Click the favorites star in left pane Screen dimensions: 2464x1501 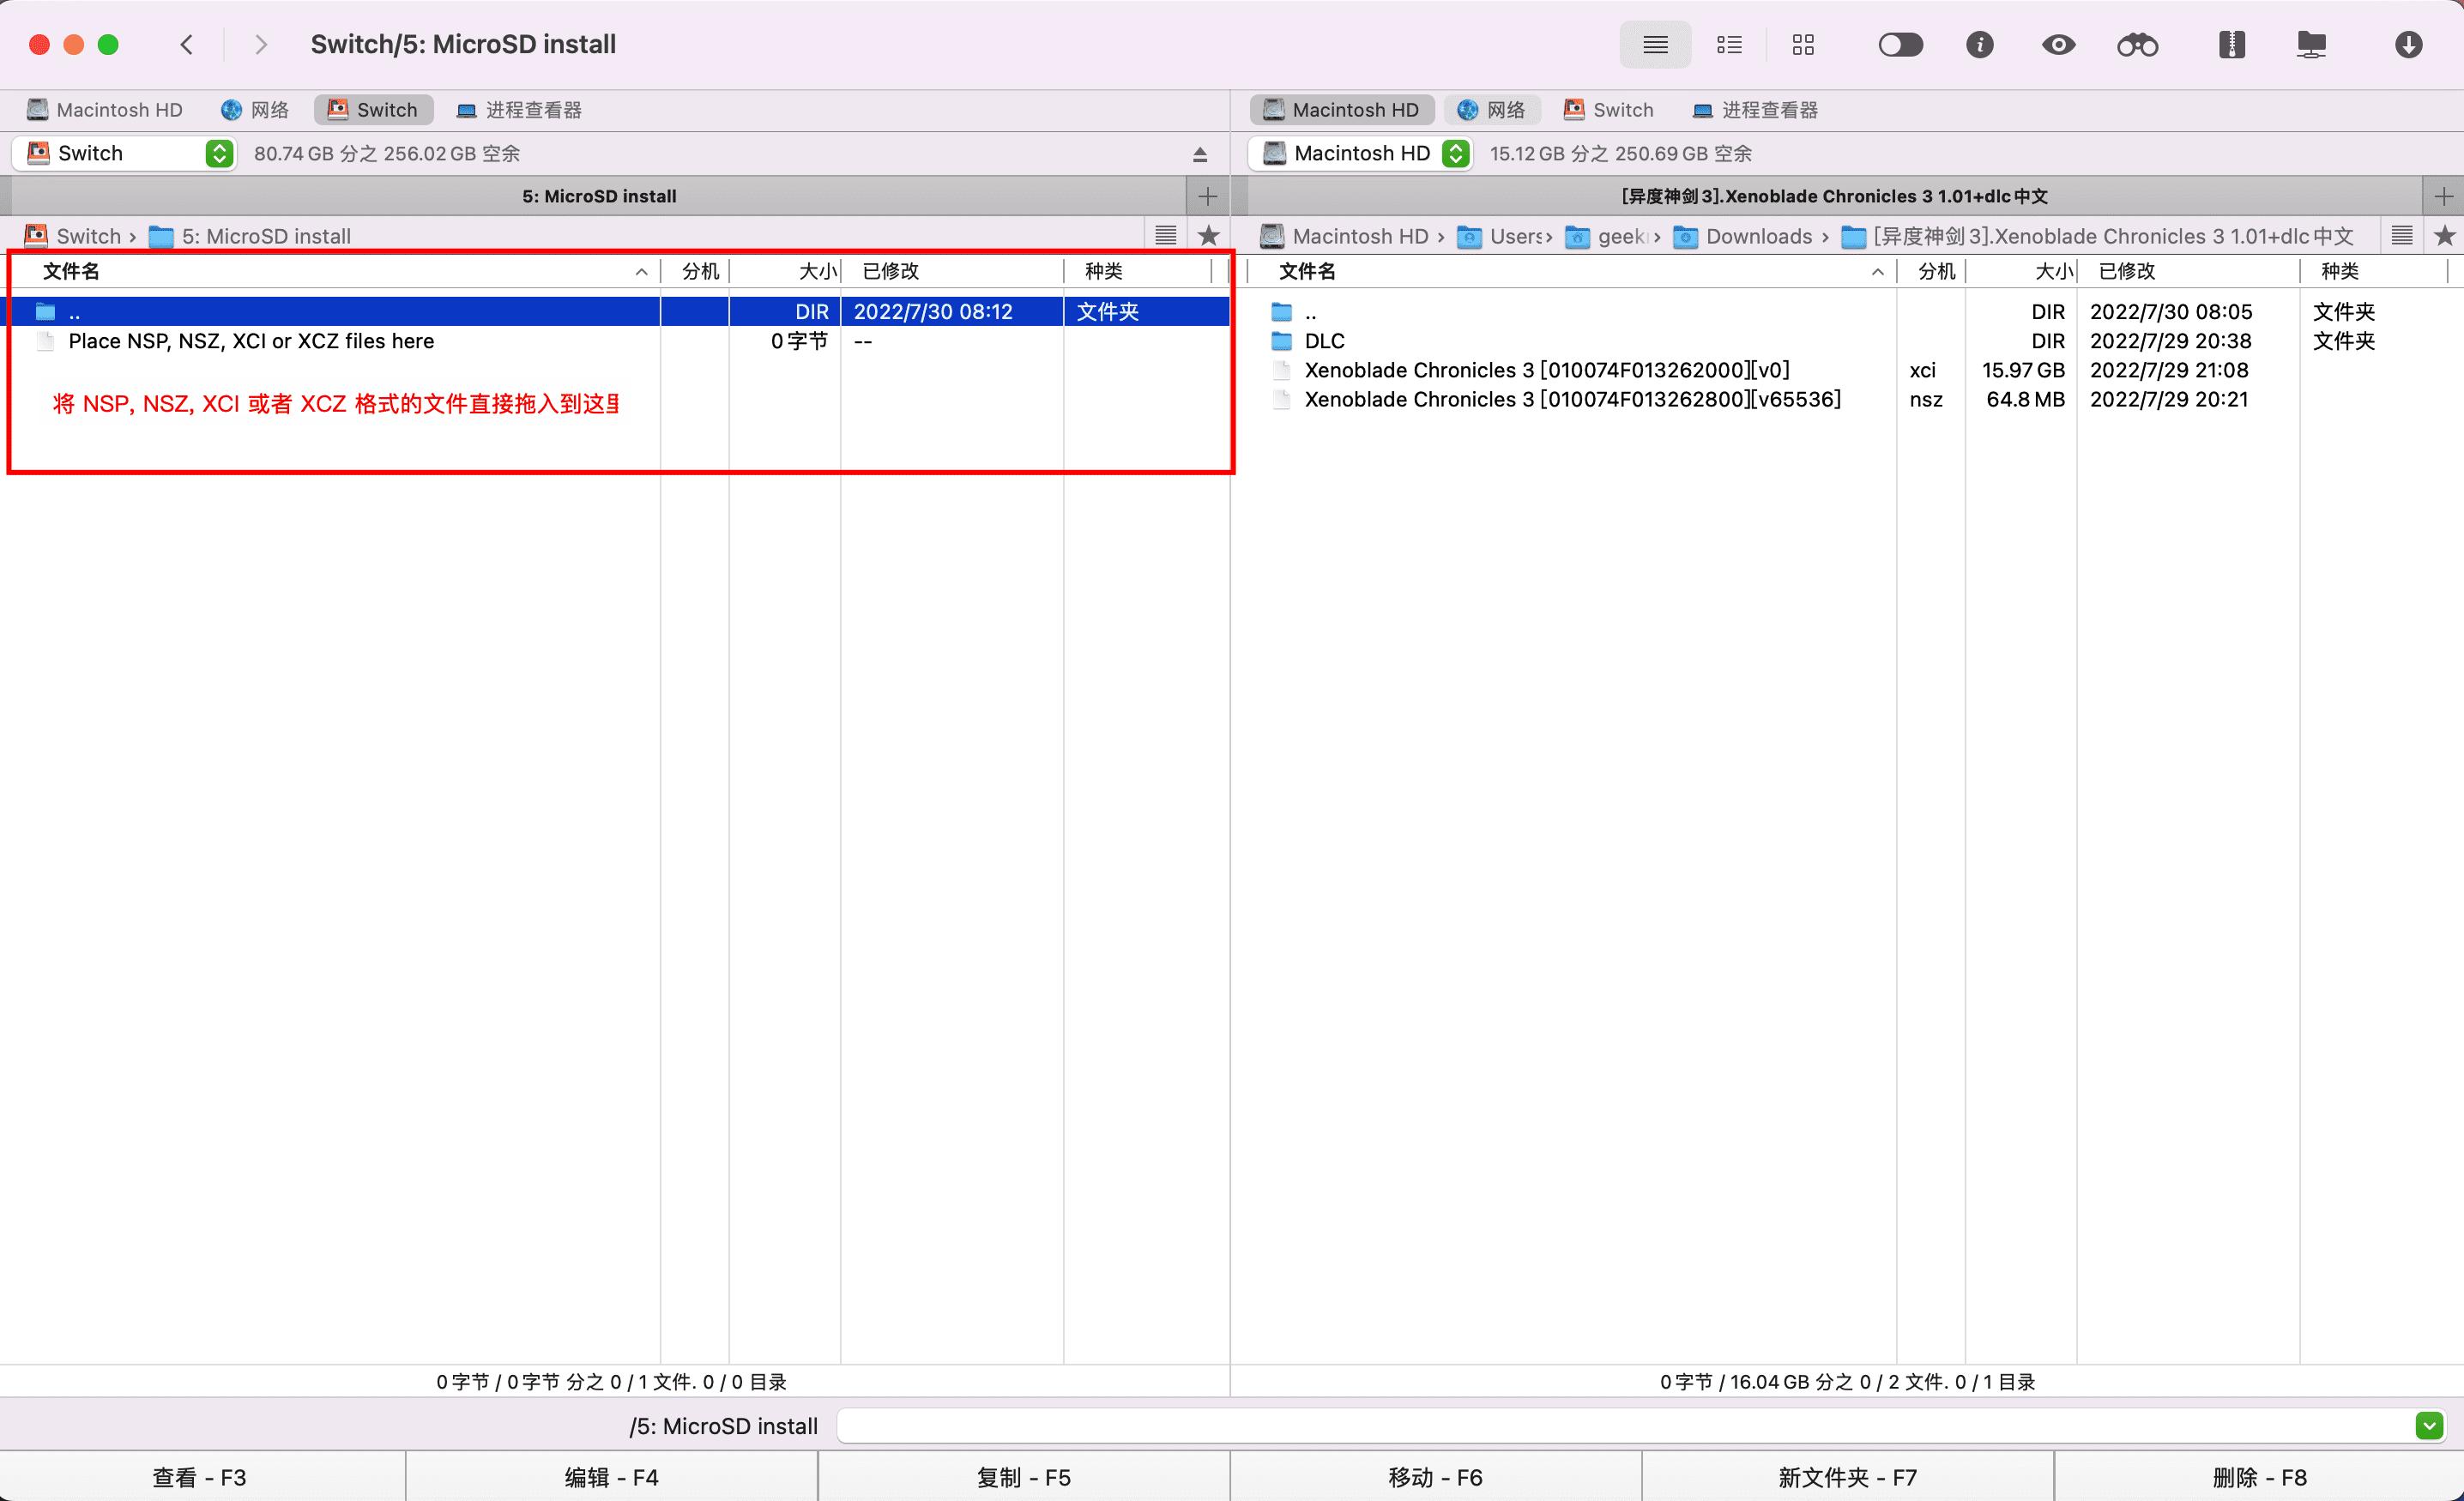click(1208, 236)
